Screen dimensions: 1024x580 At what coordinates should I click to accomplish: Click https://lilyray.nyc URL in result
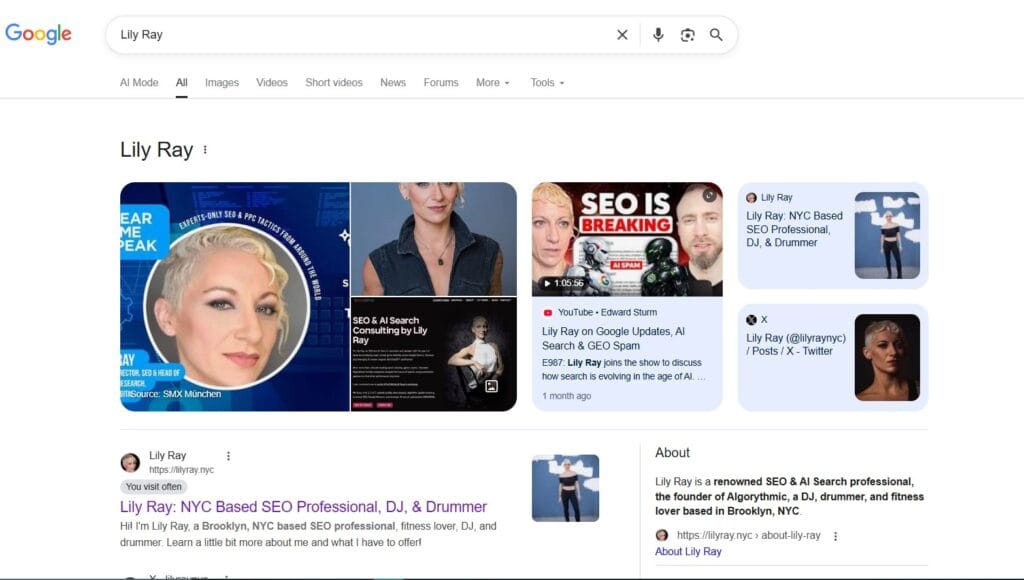click(x=182, y=470)
